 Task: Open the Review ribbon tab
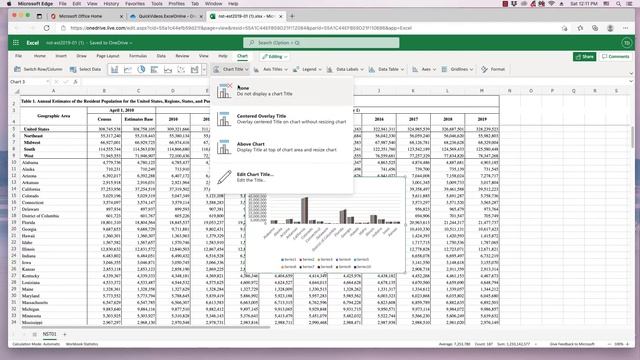(x=182, y=56)
